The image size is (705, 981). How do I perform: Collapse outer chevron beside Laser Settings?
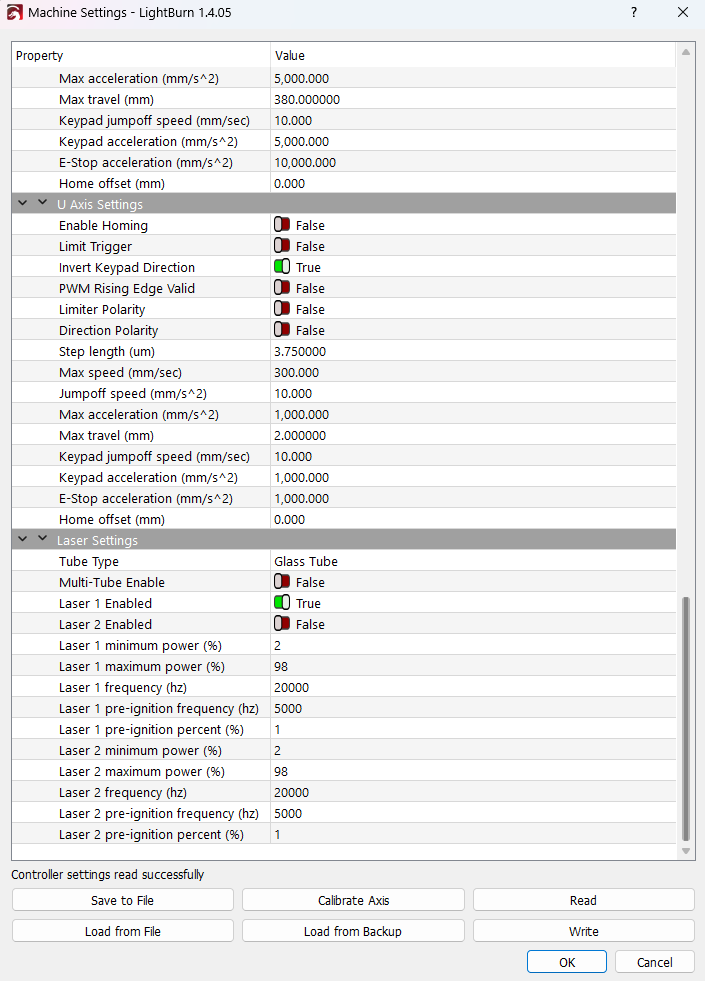(x=23, y=539)
